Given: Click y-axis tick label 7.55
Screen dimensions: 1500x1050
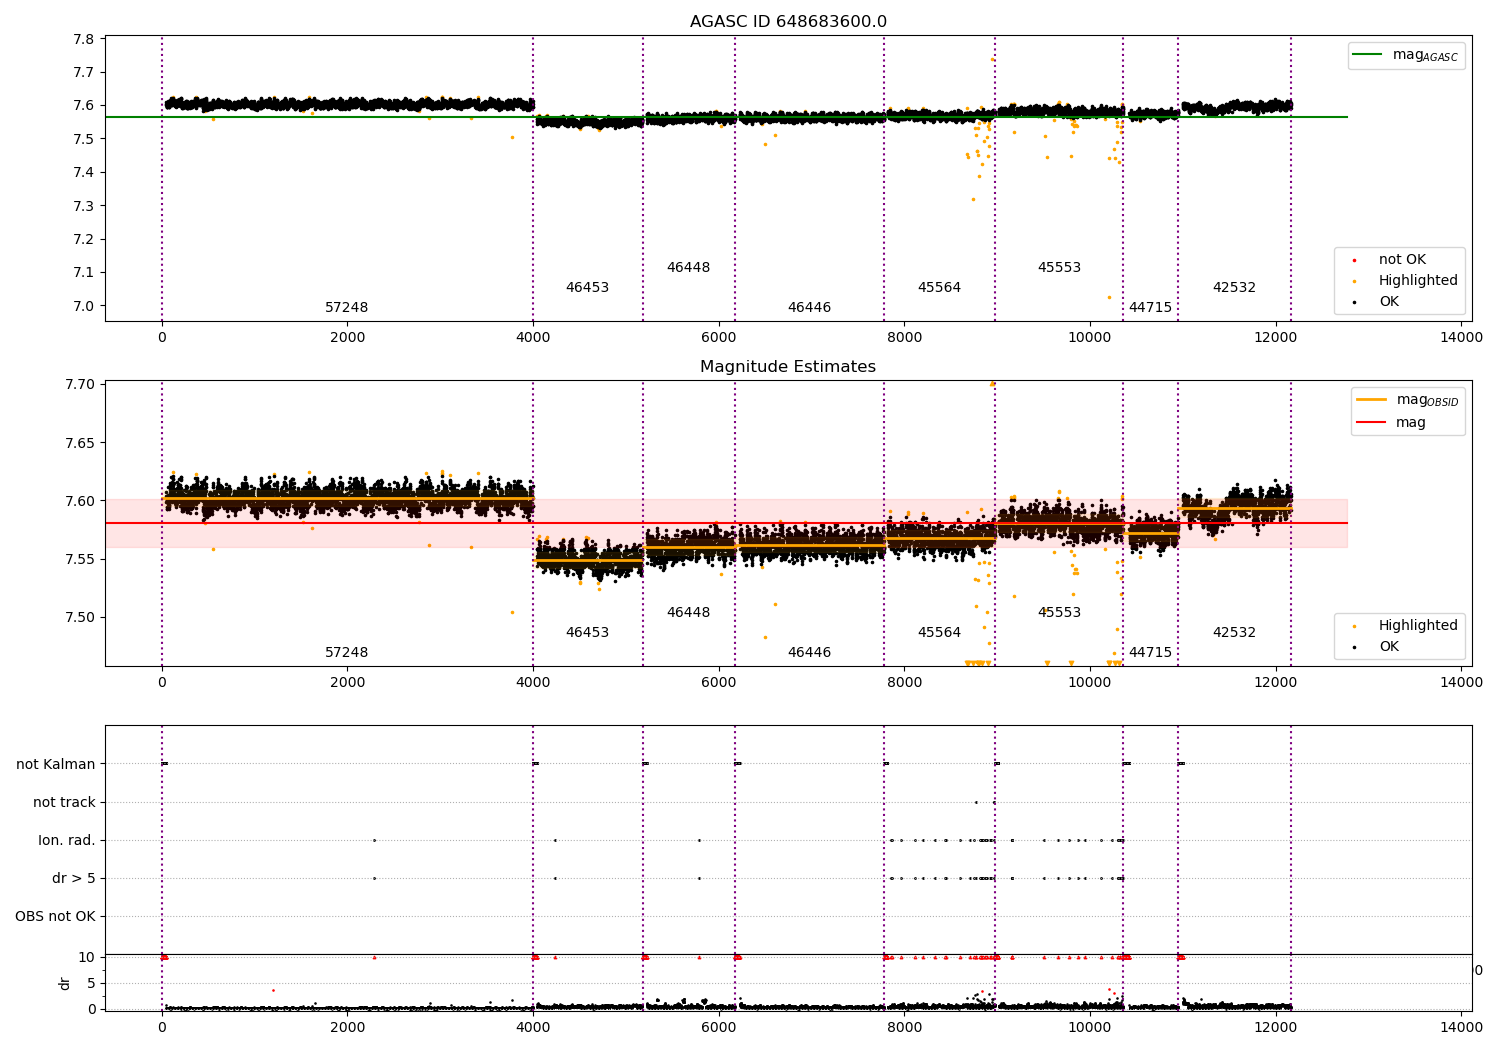Looking at the screenshot, I should pos(80,559).
